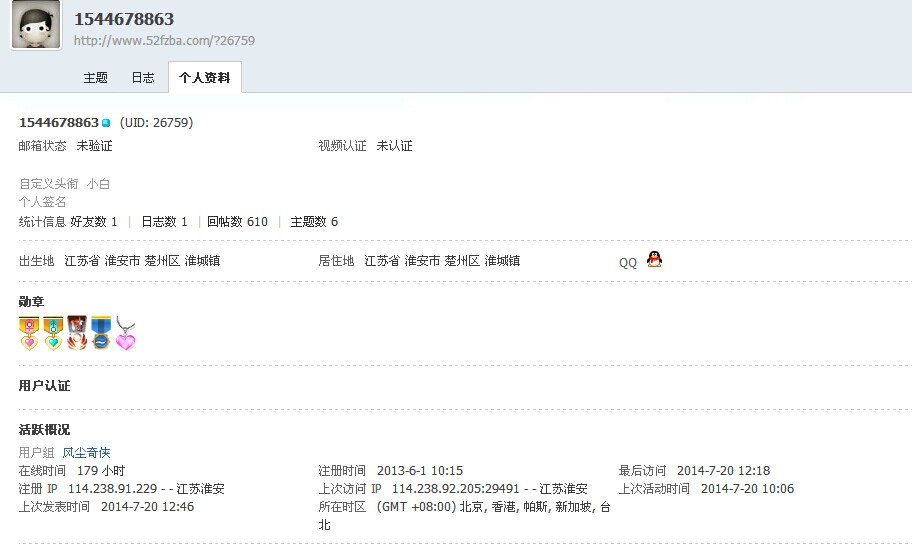Click the 注册 IP 114.238.91.229 value
This screenshot has height=547, width=912.
[146, 488]
